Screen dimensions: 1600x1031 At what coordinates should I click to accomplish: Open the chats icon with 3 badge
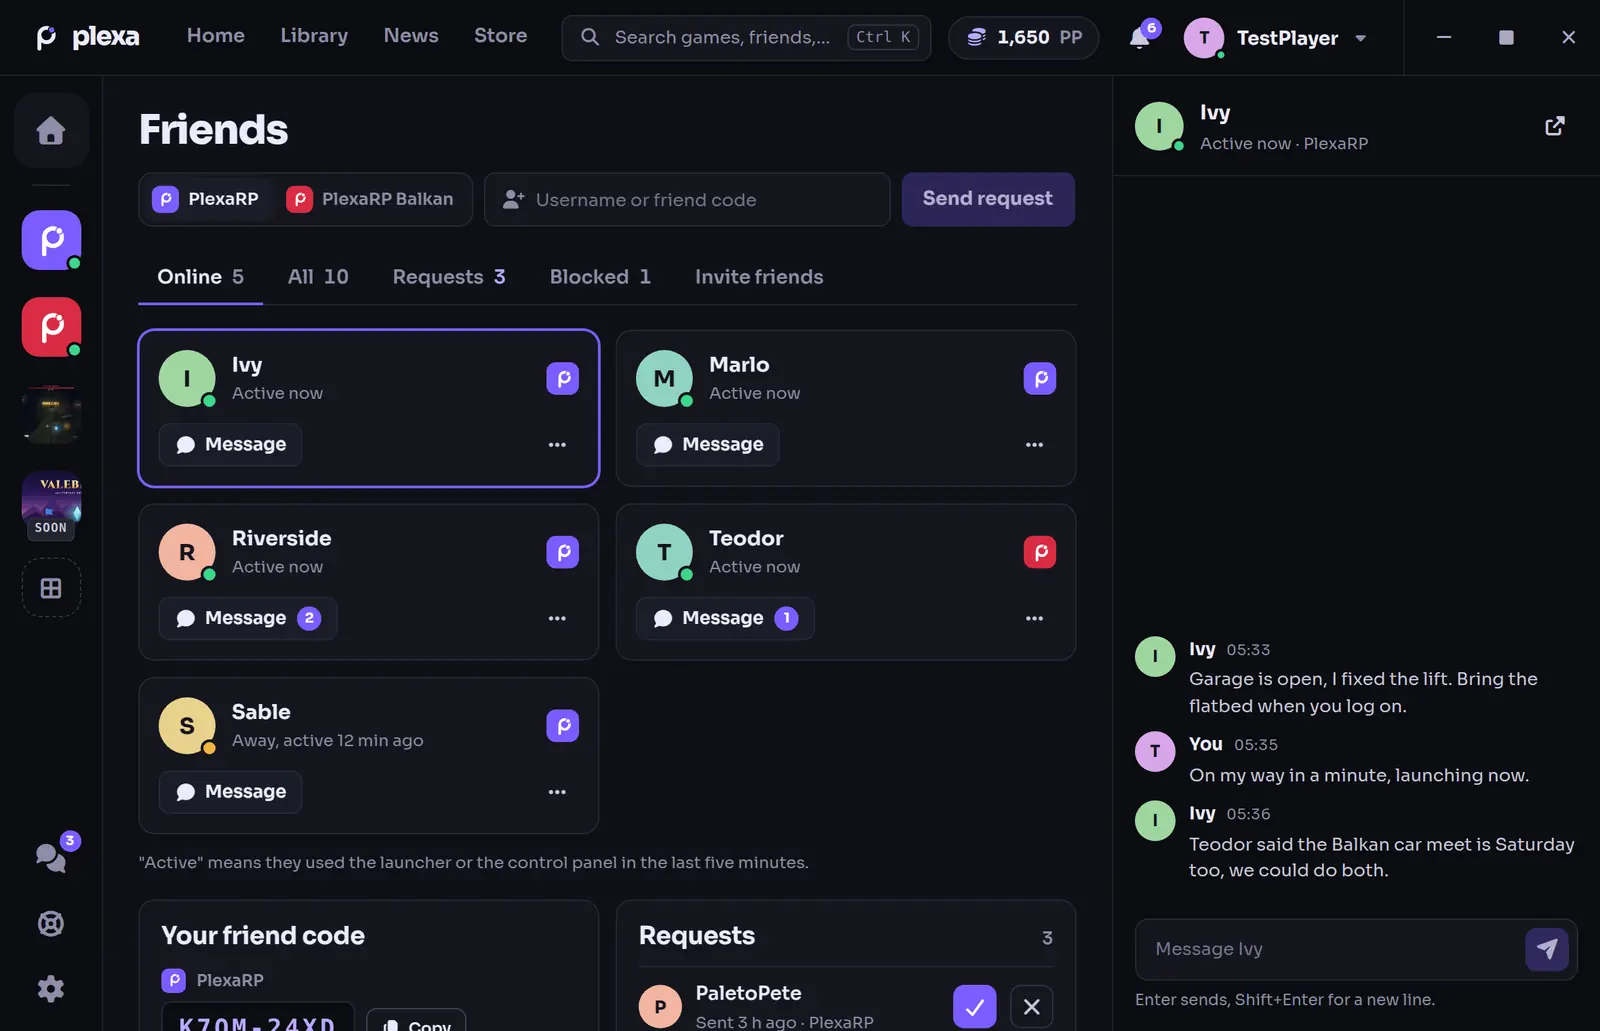point(51,857)
